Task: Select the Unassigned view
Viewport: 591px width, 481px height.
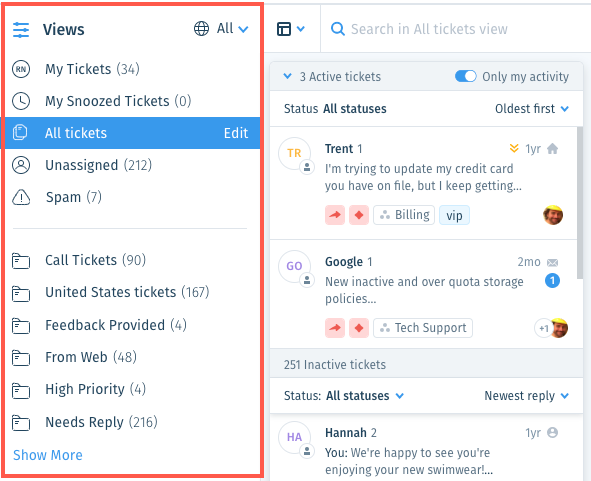Action: pos(133,165)
